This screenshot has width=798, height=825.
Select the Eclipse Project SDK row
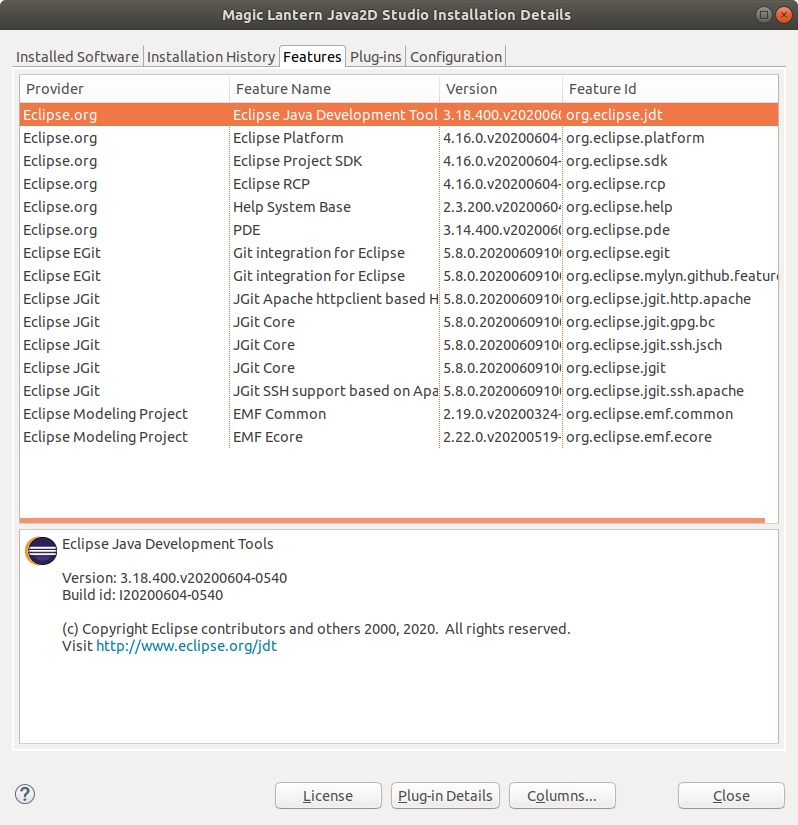399,161
